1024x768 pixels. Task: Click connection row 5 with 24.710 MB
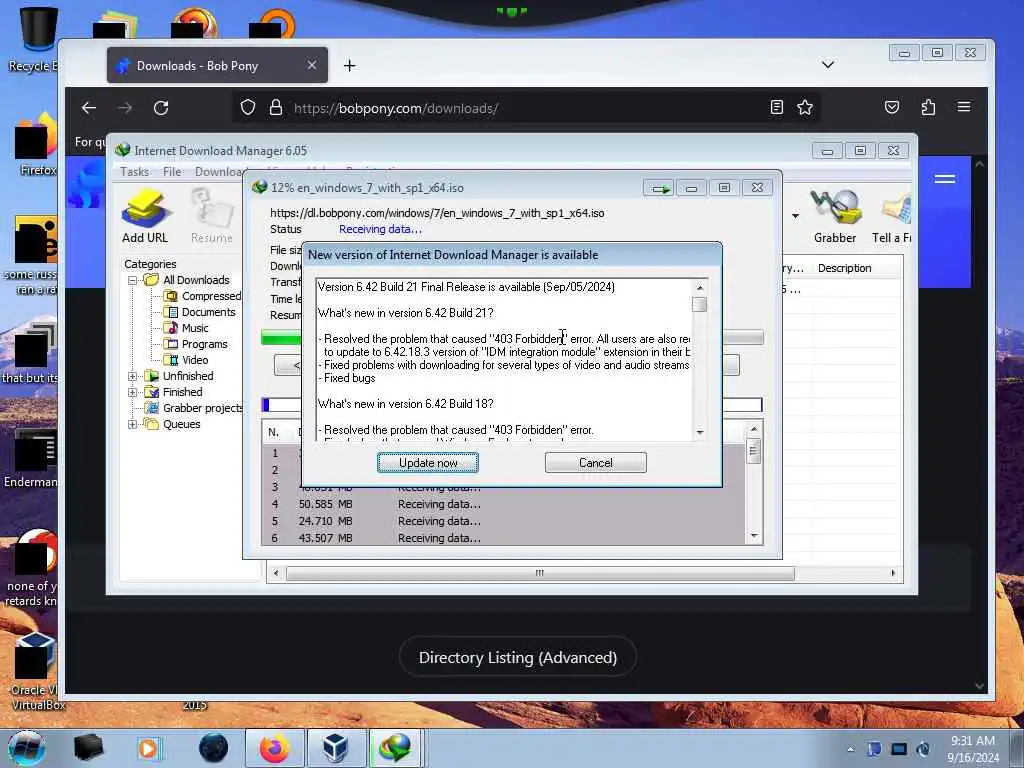(x=503, y=521)
